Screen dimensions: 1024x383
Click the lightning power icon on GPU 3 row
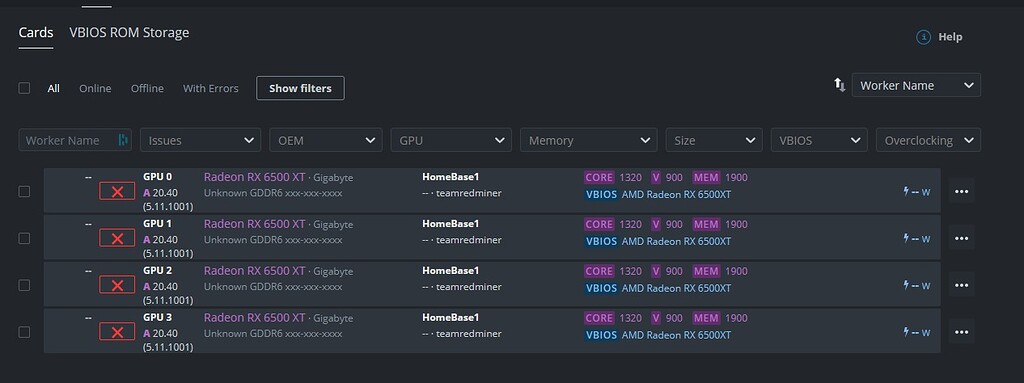coord(906,333)
